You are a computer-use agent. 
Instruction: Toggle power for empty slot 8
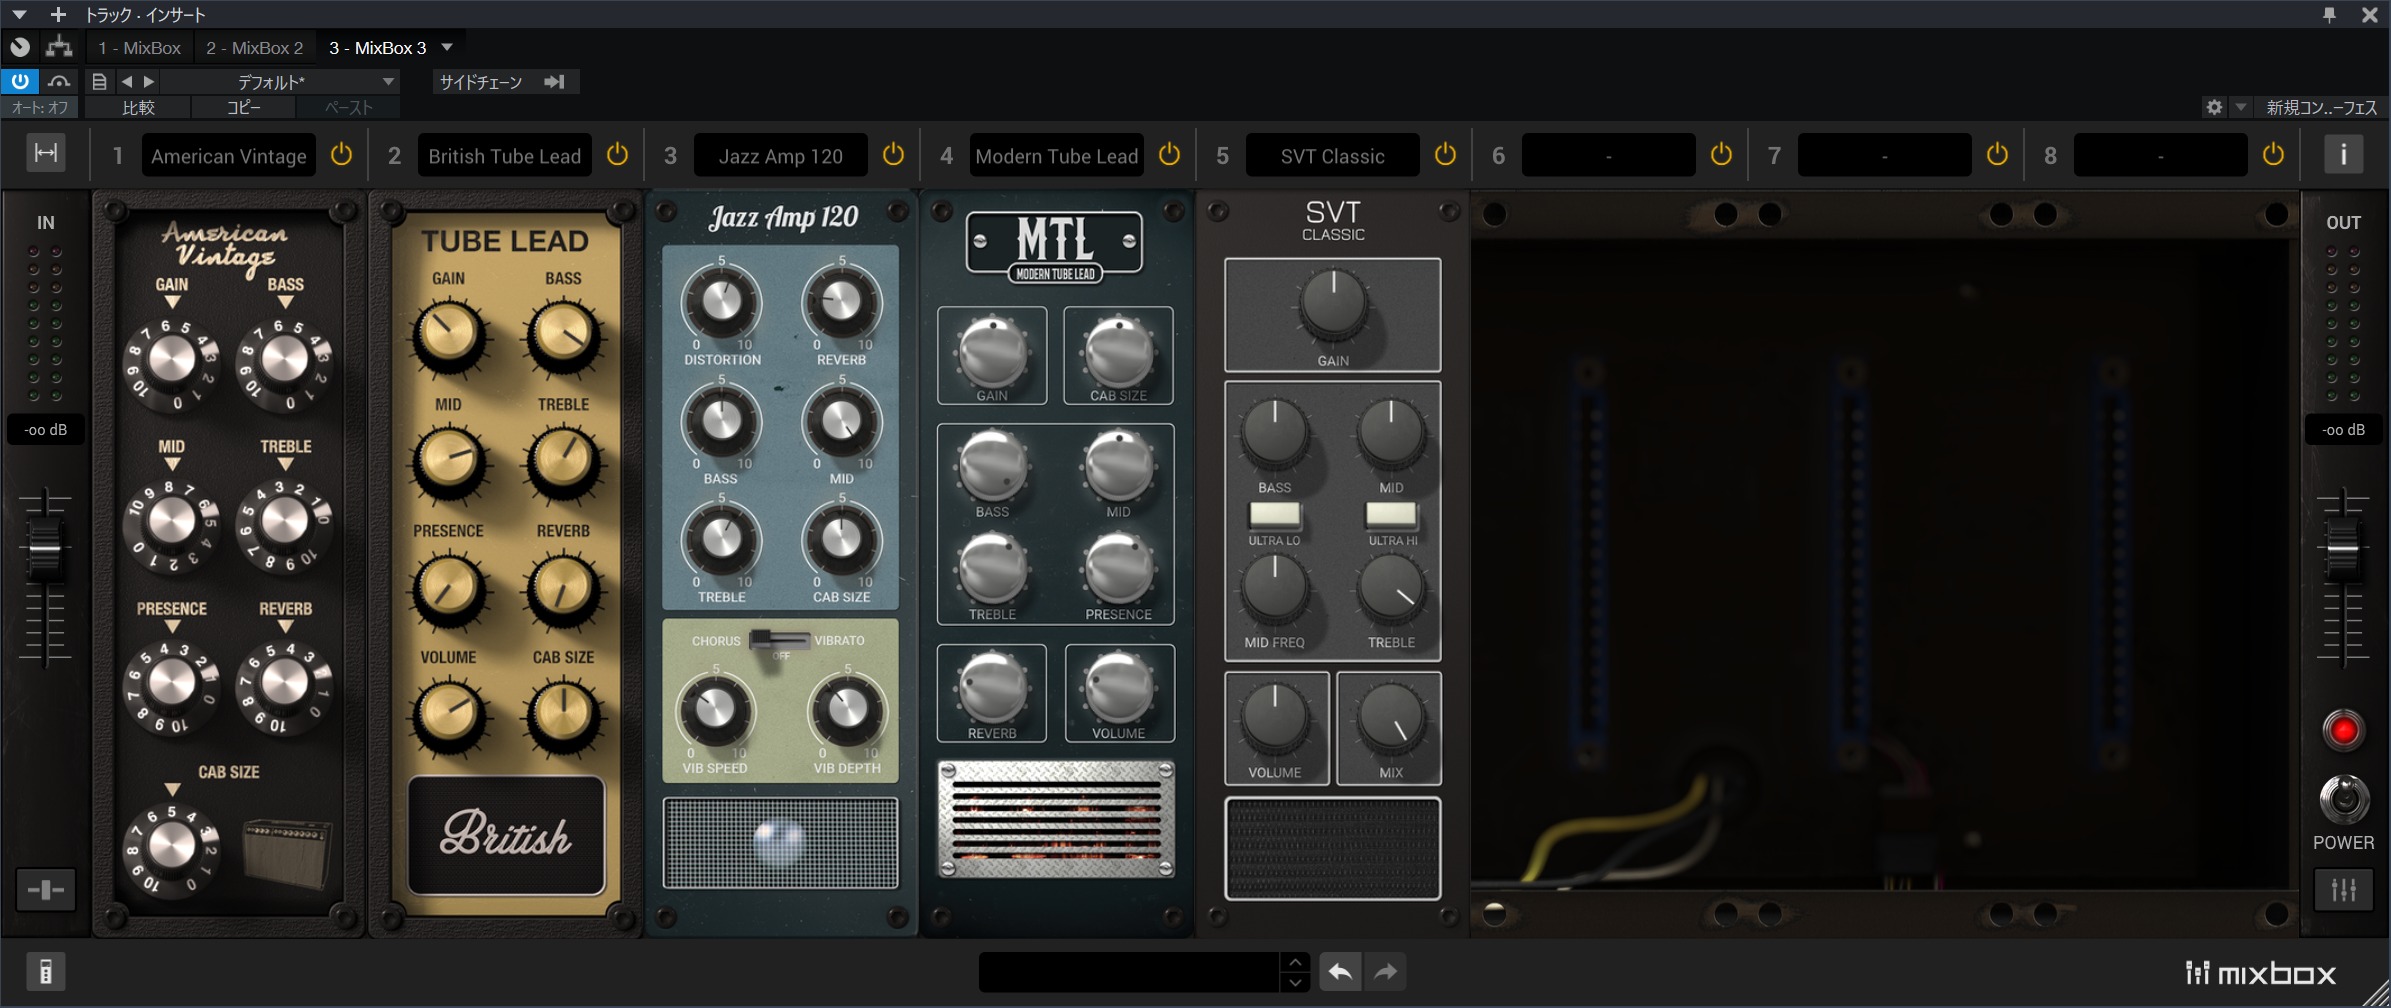[2274, 155]
